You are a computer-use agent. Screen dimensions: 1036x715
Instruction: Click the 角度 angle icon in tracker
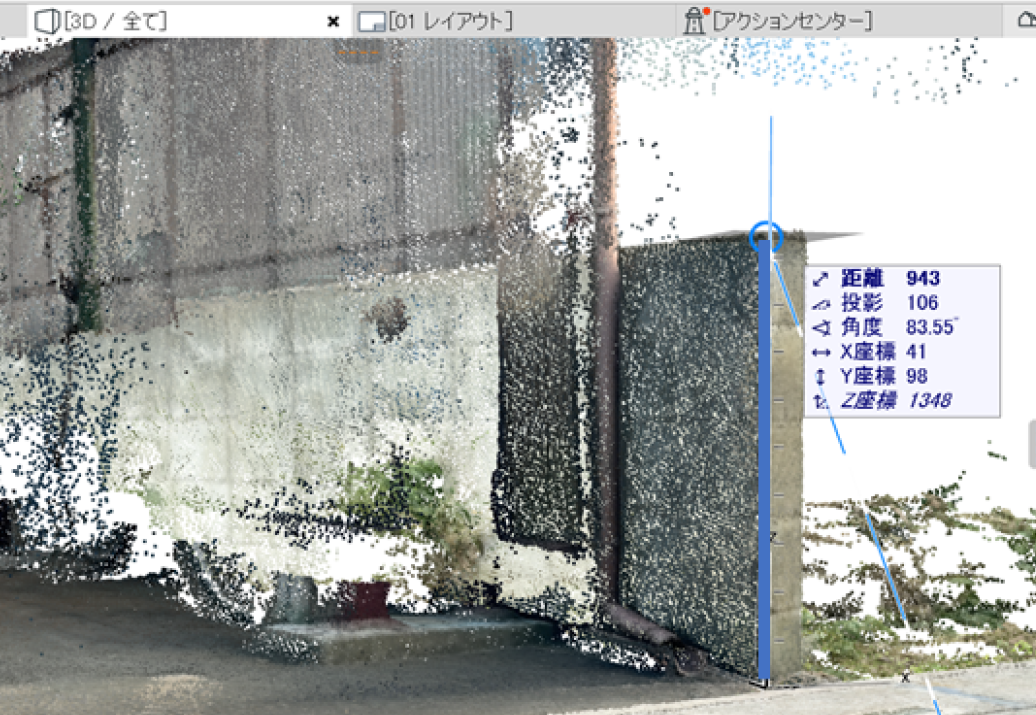[821, 327]
